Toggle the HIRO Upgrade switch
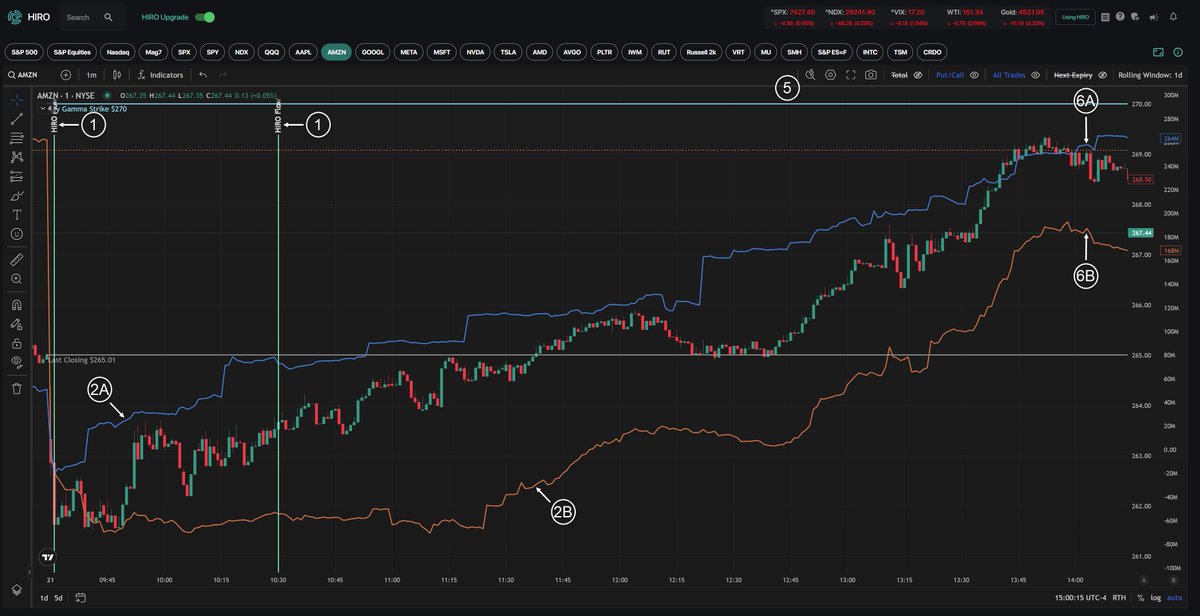Screen dimensions: 1200x616 205,17
